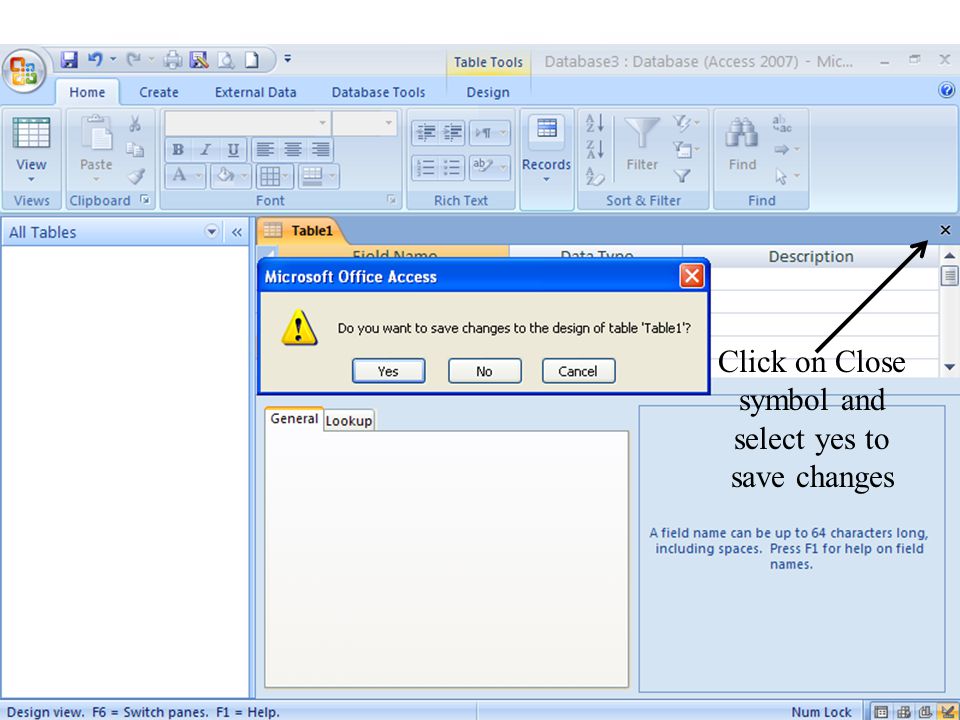Viewport: 960px width, 720px height.
Task: Decrease the list indent level
Action: [x=426, y=133]
